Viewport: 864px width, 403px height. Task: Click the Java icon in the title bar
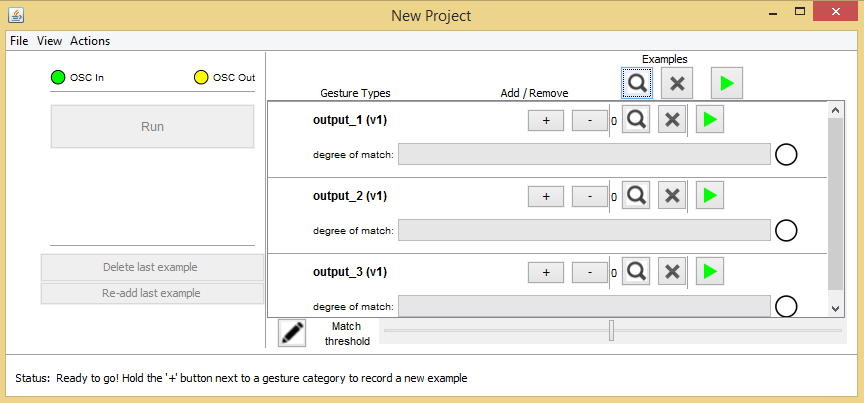point(16,15)
